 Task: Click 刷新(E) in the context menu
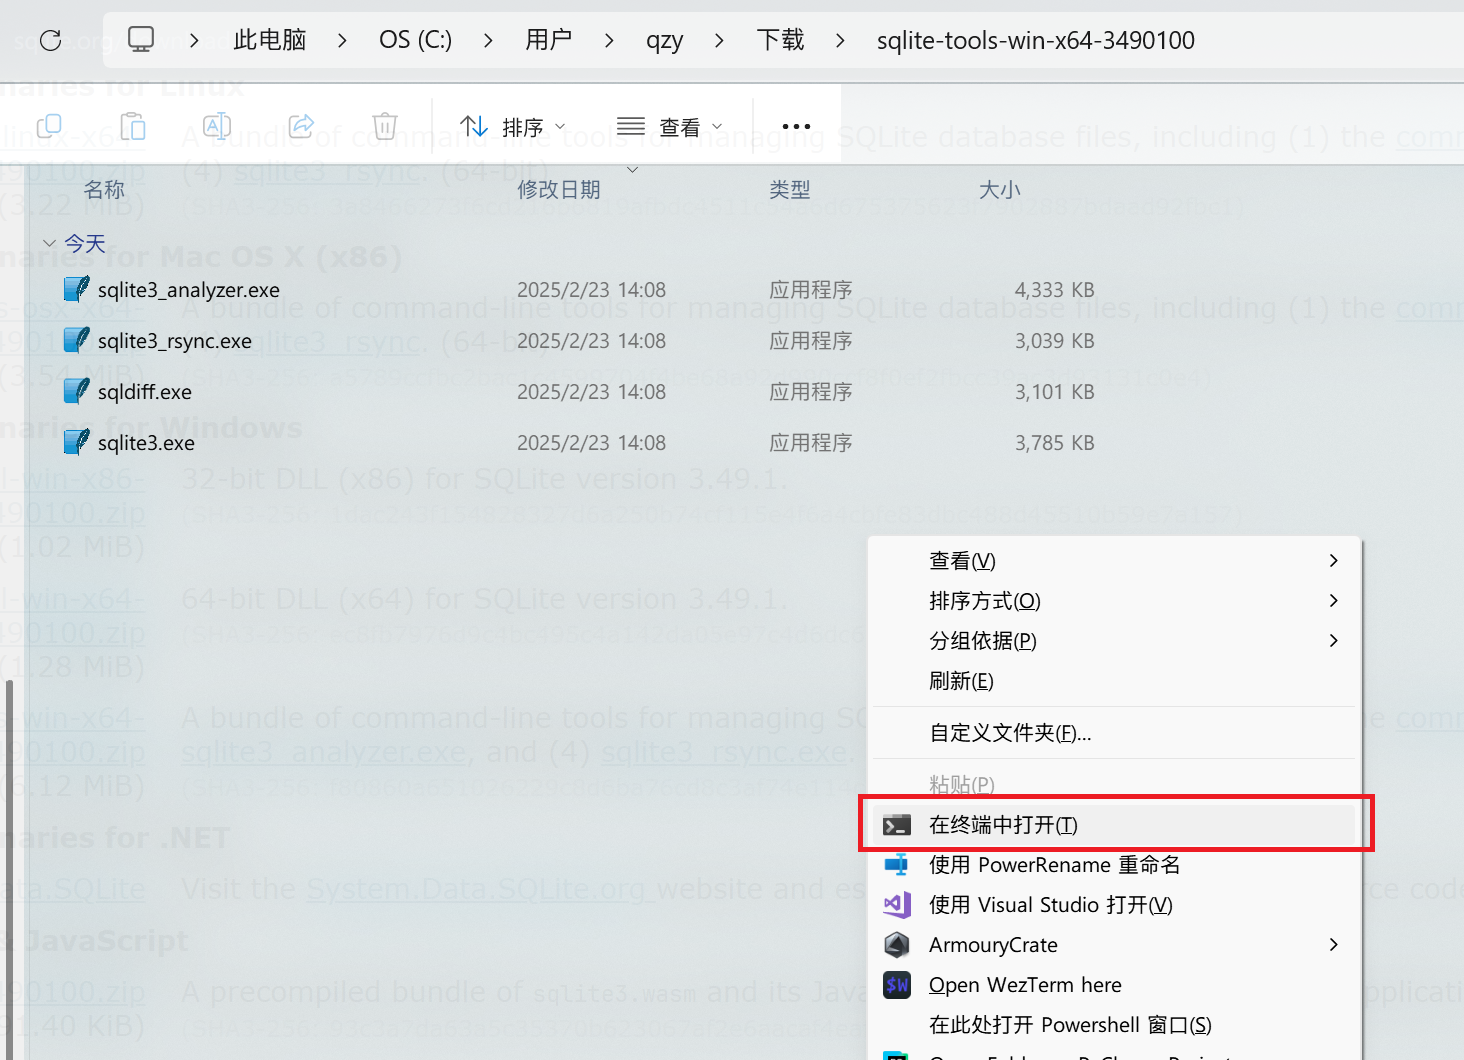[x=961, y=681]
